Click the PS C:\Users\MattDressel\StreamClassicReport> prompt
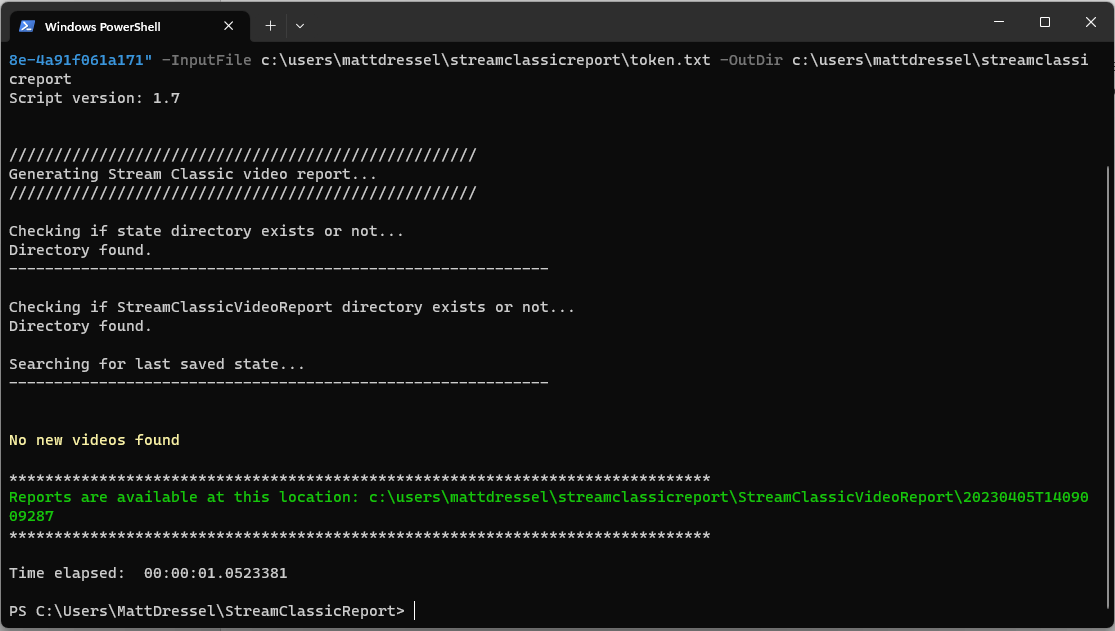 pos(206,611)
